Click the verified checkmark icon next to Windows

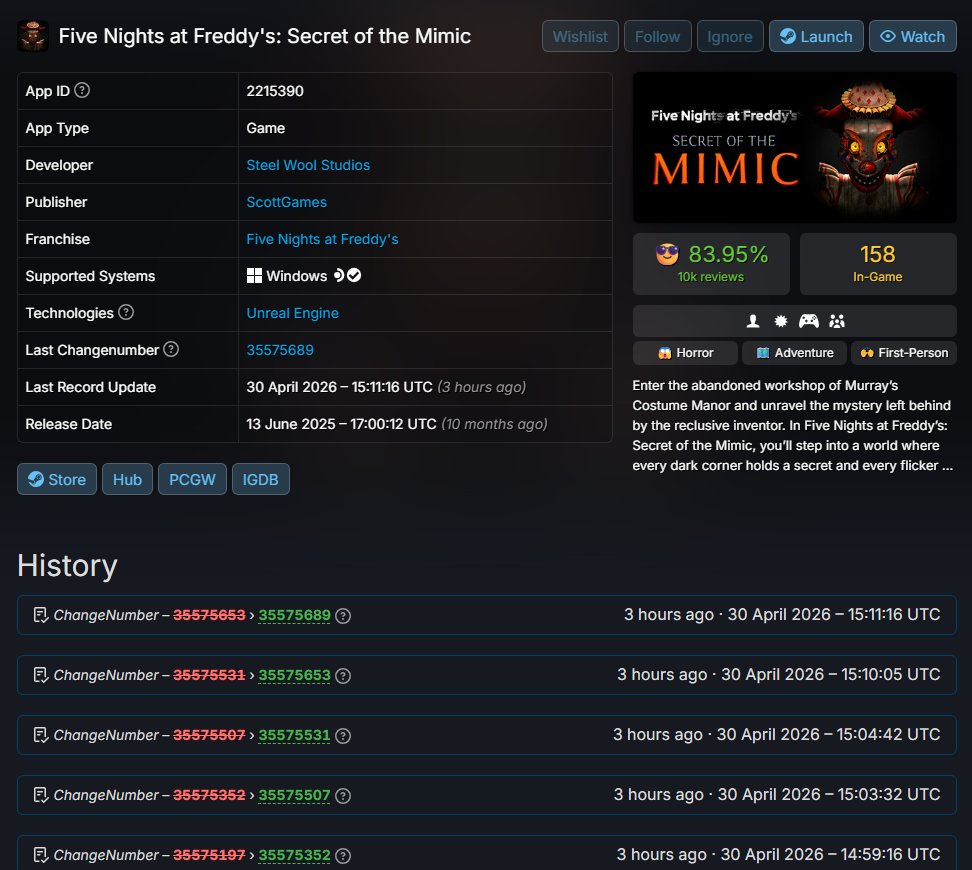pyautogui.click(x=354, y=275)
